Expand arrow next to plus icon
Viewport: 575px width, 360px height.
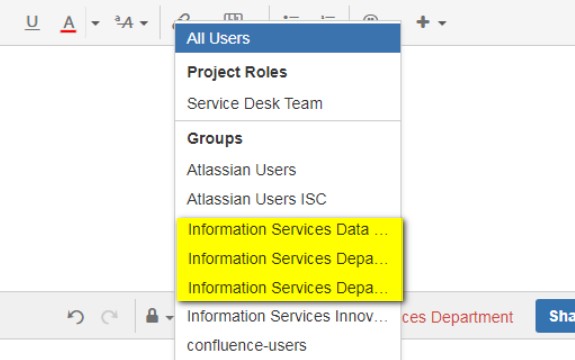(x=442, y=23)
